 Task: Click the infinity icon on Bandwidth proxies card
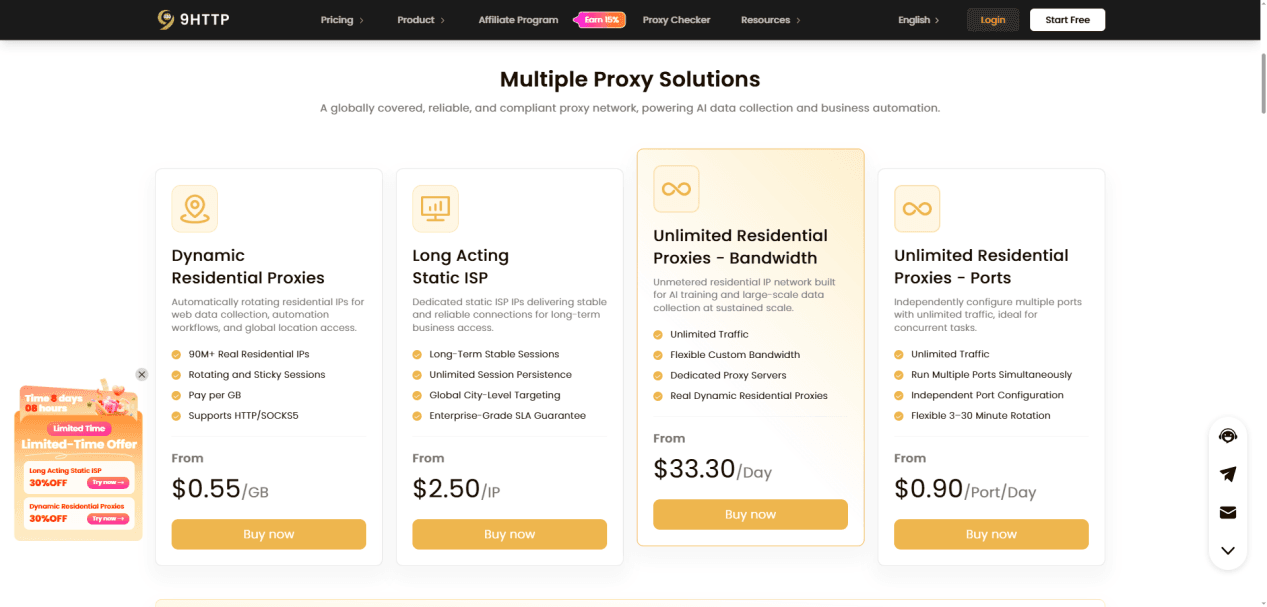point(676,189)
